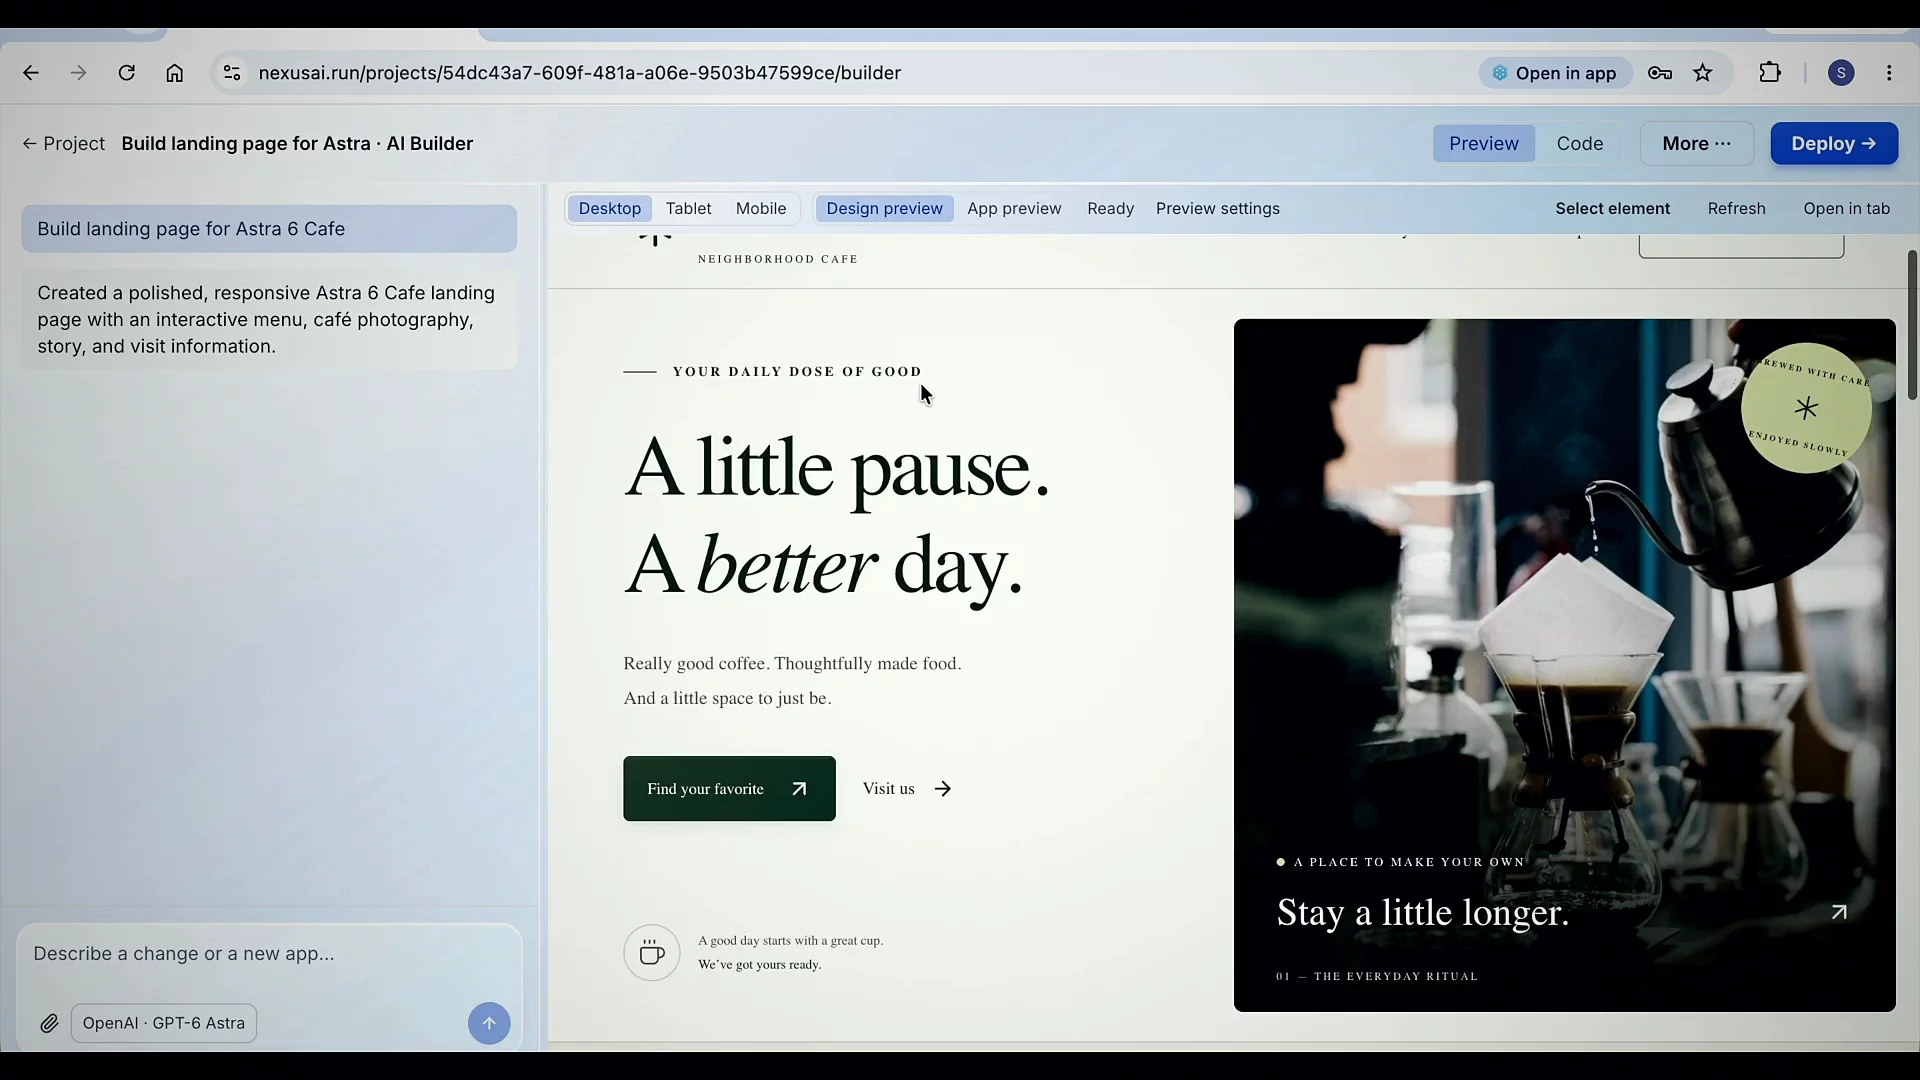Switch to Preview tab
This screenshot has width=1920, height=1080.
pos(1484,144)
